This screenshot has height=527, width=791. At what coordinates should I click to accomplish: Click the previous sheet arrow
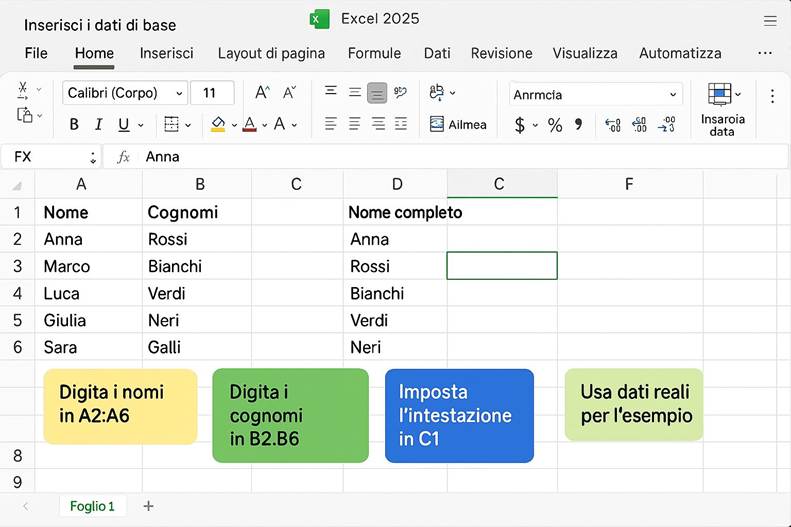click(26, 506)
